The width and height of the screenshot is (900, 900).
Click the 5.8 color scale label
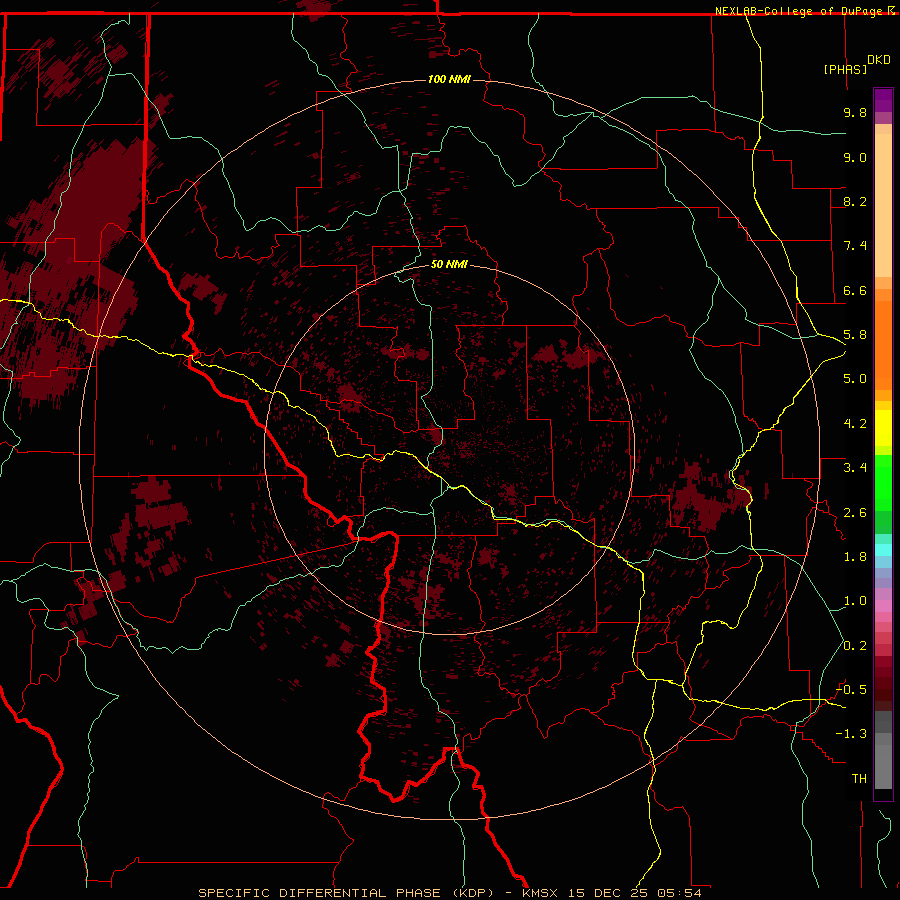(855, 335)
